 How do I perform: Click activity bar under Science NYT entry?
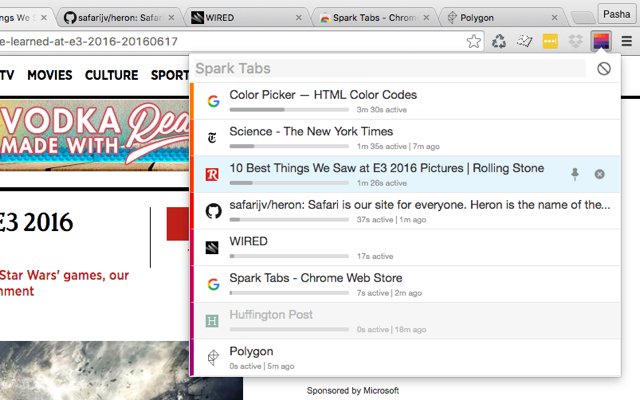(x=289, y=146)
